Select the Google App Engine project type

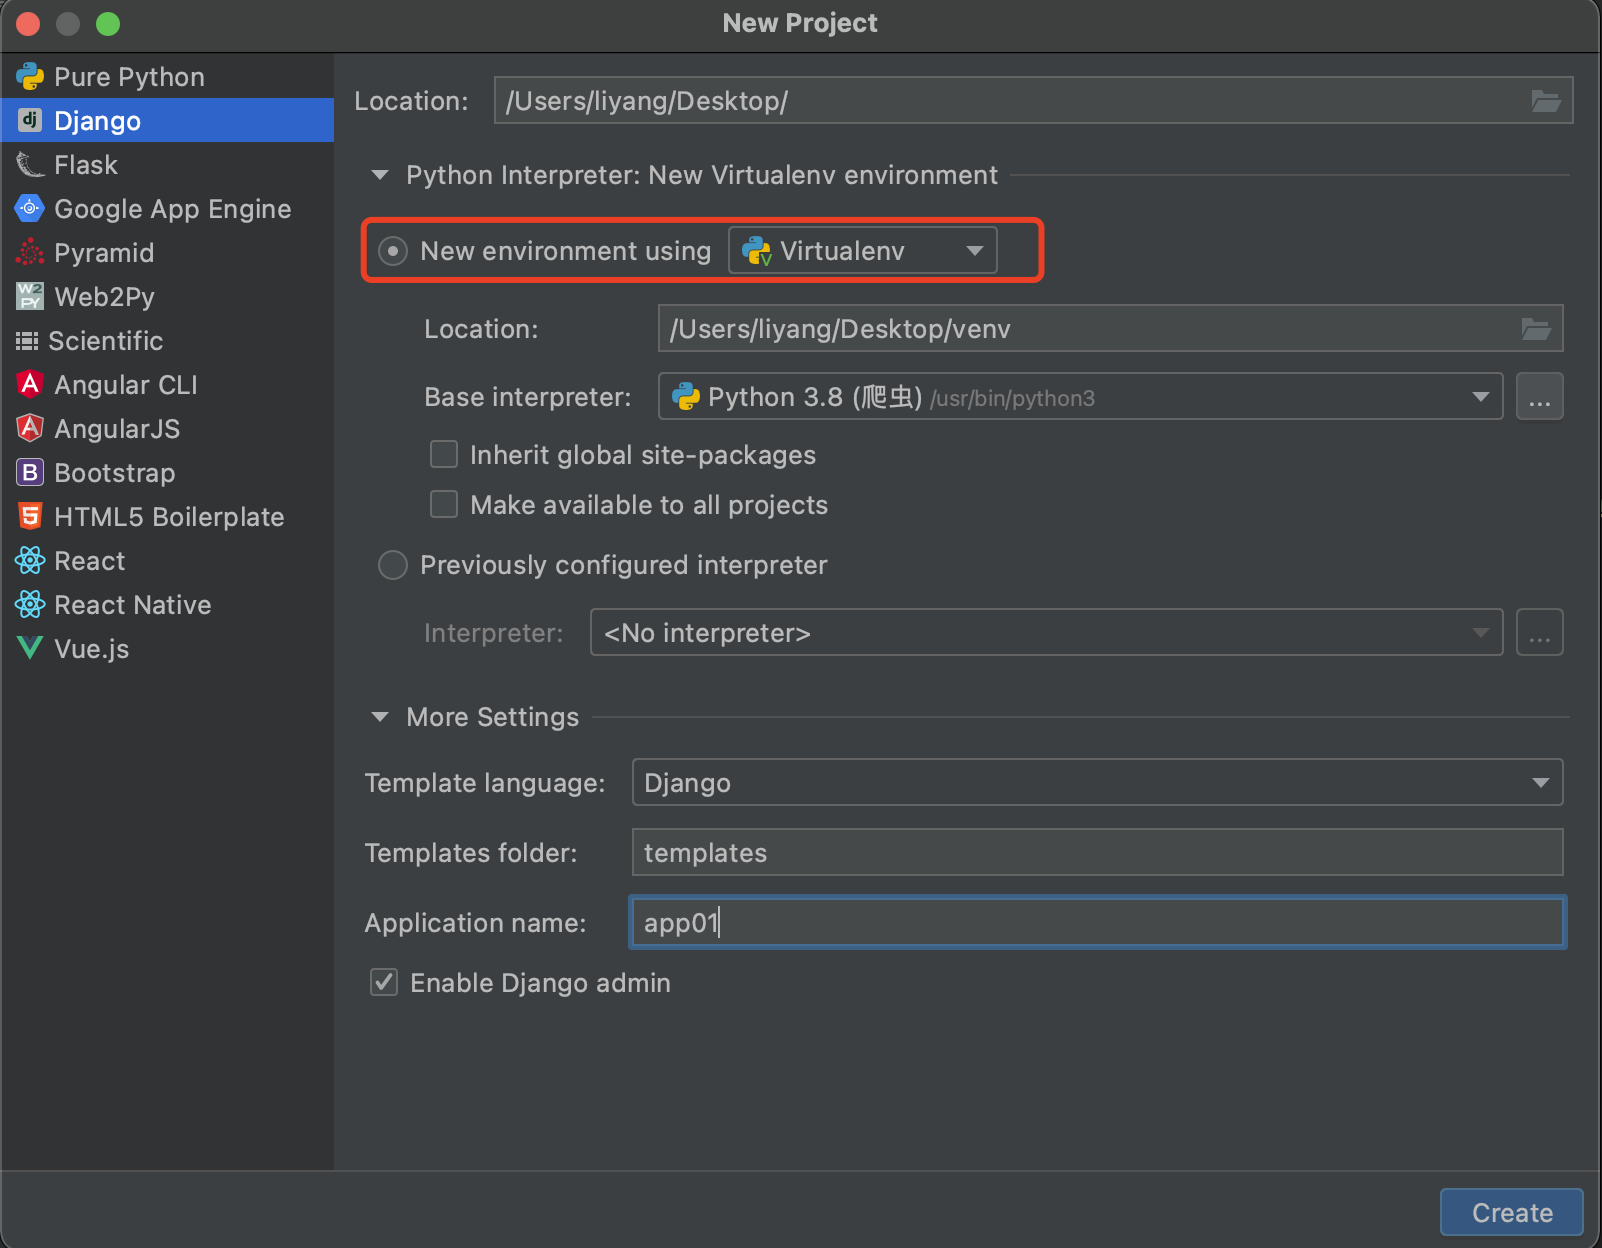pos(168,208)
